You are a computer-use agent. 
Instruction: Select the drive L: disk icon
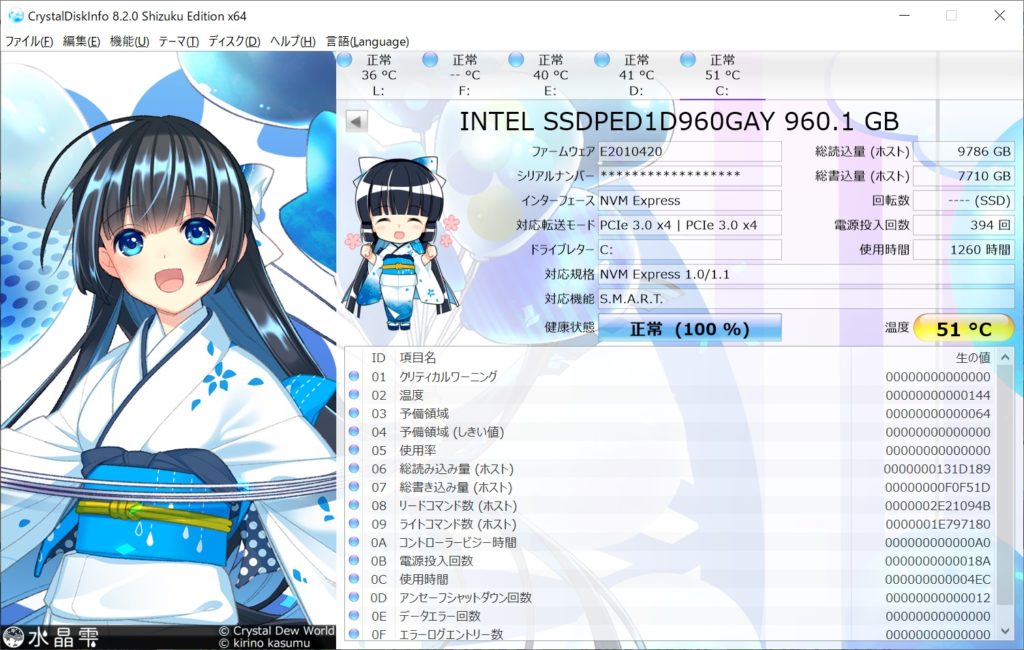click(x=346, y=60)
